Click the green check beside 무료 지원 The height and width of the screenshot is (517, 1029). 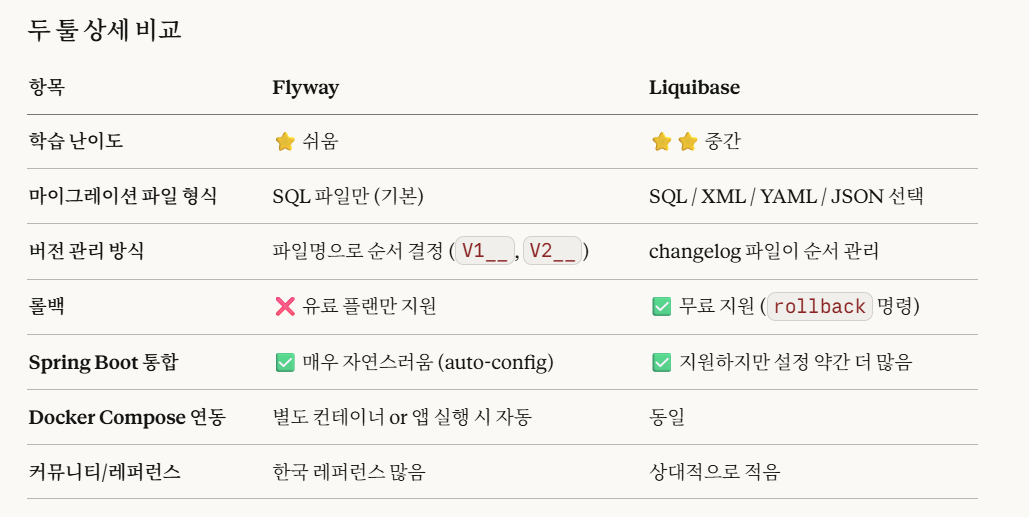661,307
